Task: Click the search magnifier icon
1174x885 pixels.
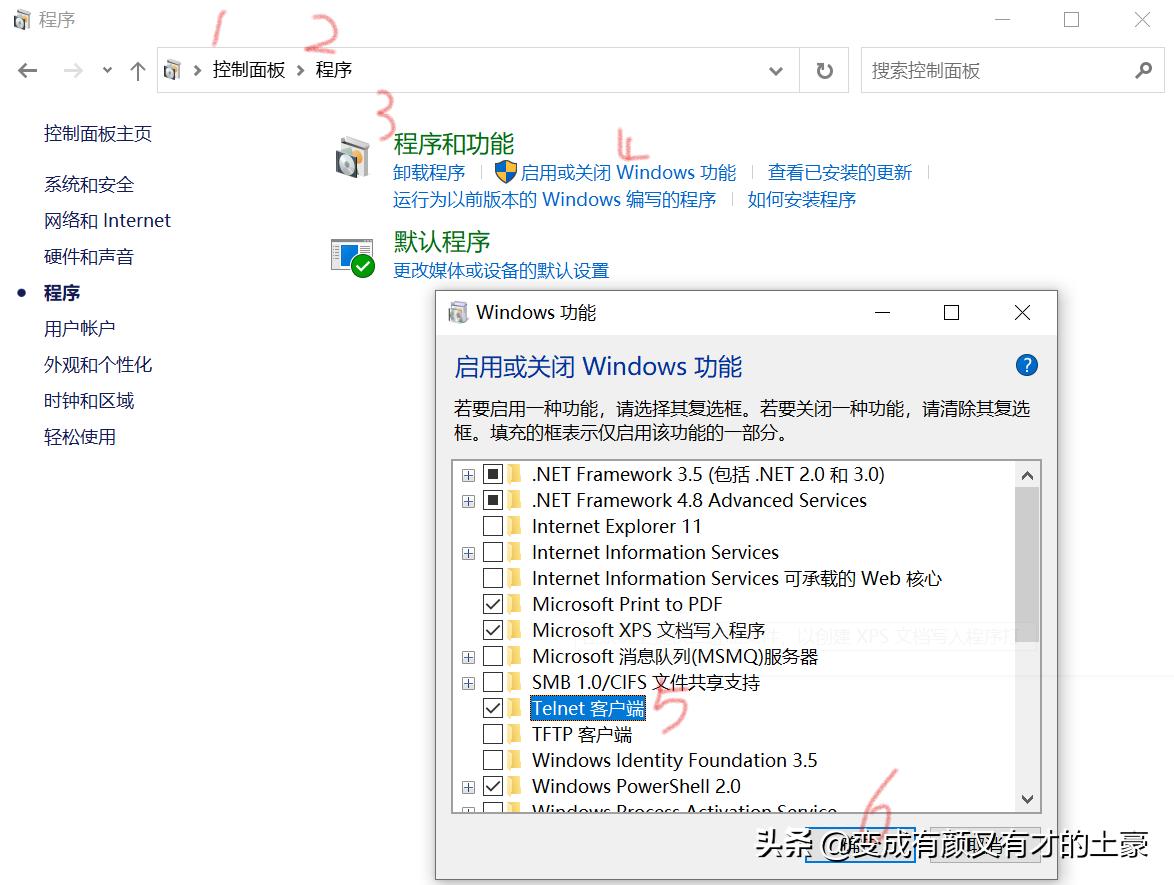Action: 1141,70
